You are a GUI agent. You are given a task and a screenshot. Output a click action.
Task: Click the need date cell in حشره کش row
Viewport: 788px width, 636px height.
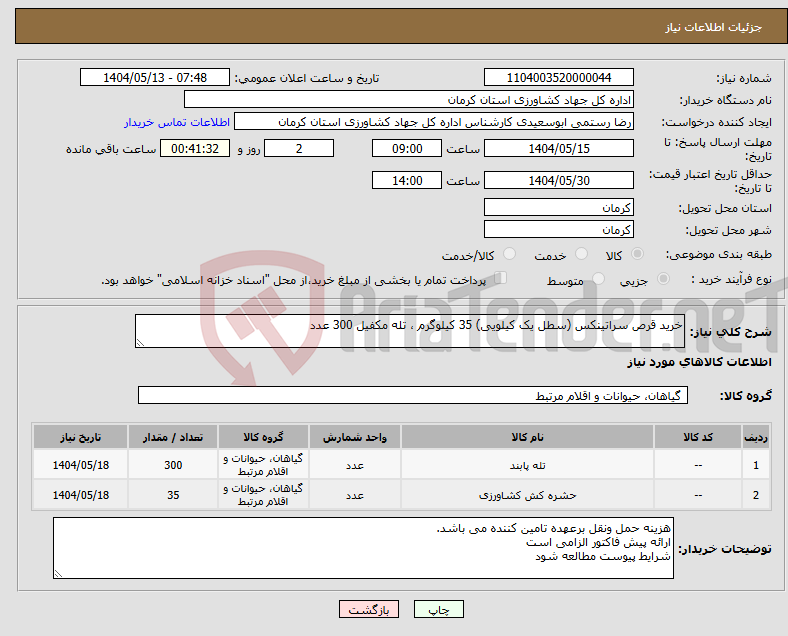(80, 495)
